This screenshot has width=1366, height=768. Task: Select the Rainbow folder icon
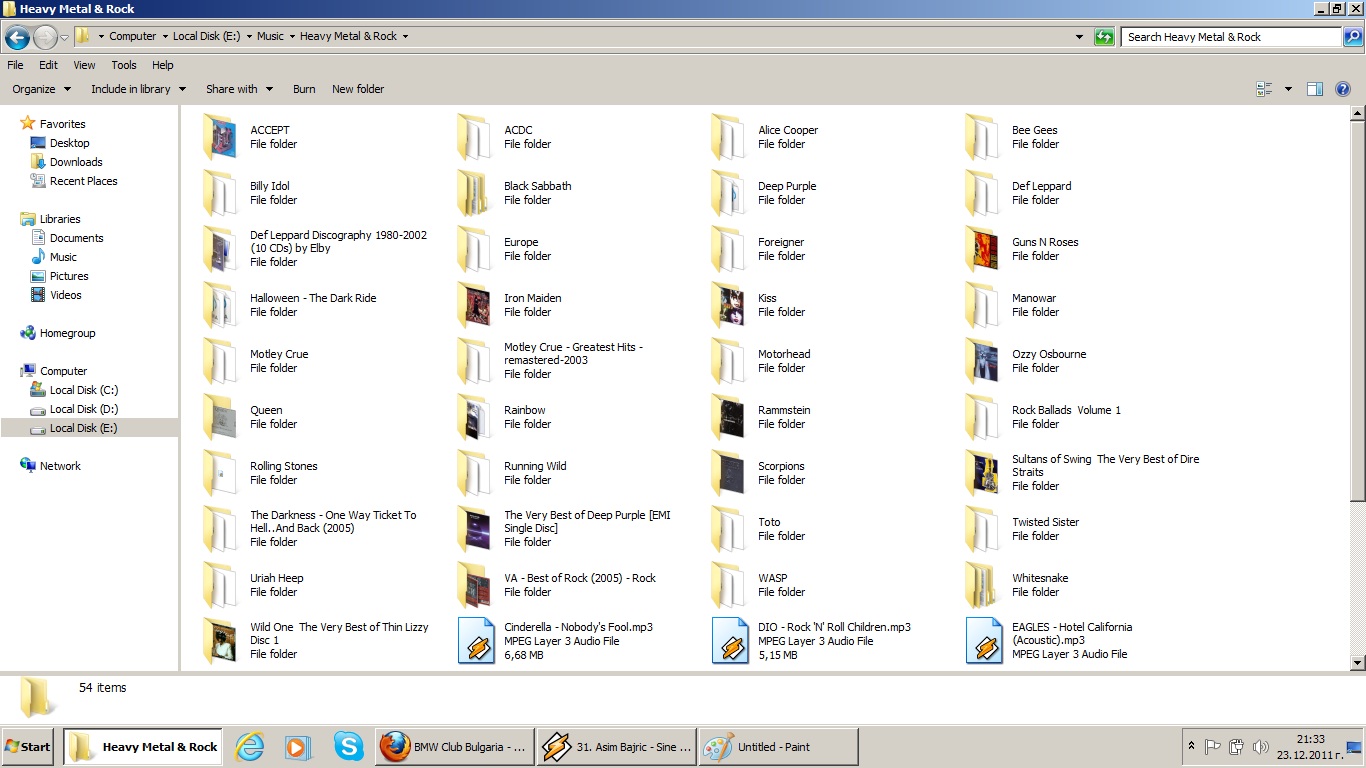474,417
